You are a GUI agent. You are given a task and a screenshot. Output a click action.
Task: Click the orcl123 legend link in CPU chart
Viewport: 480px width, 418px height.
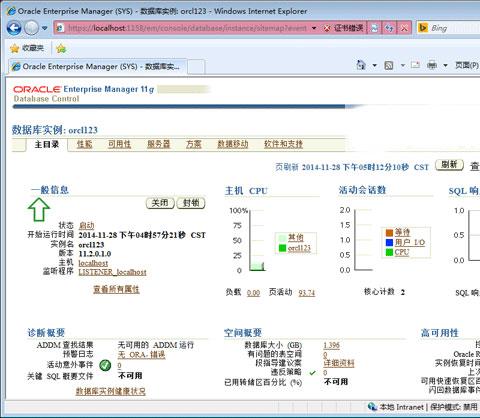click(299, 248)
